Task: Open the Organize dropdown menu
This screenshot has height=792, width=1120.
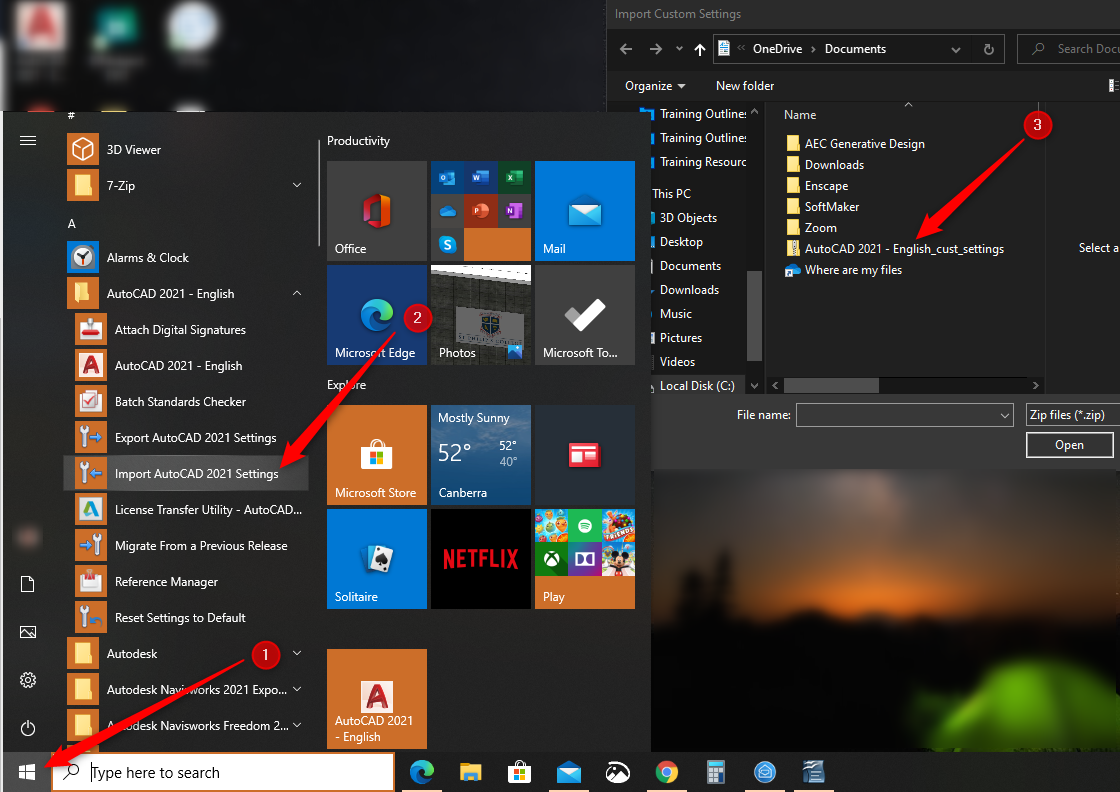Action: [655, 86]
